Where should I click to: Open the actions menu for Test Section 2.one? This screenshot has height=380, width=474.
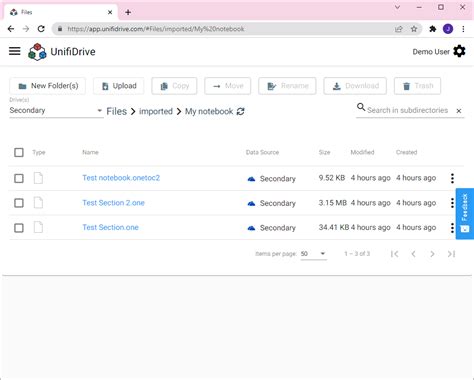[452, 203]
